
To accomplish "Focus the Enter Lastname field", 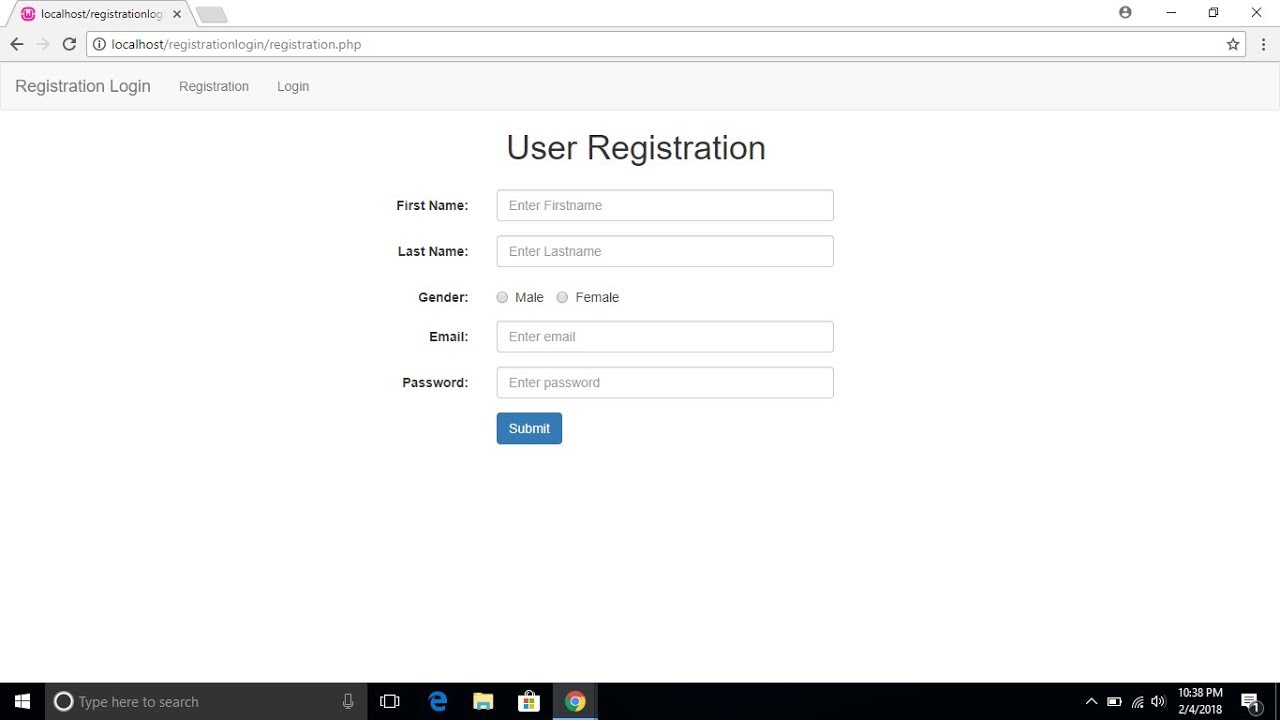I will [665, 251].
